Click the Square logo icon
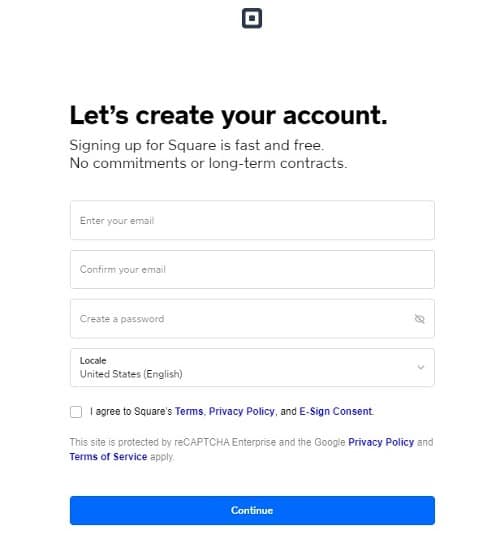Viewport: 500px width, 541px height. click(x=252, y=18)
